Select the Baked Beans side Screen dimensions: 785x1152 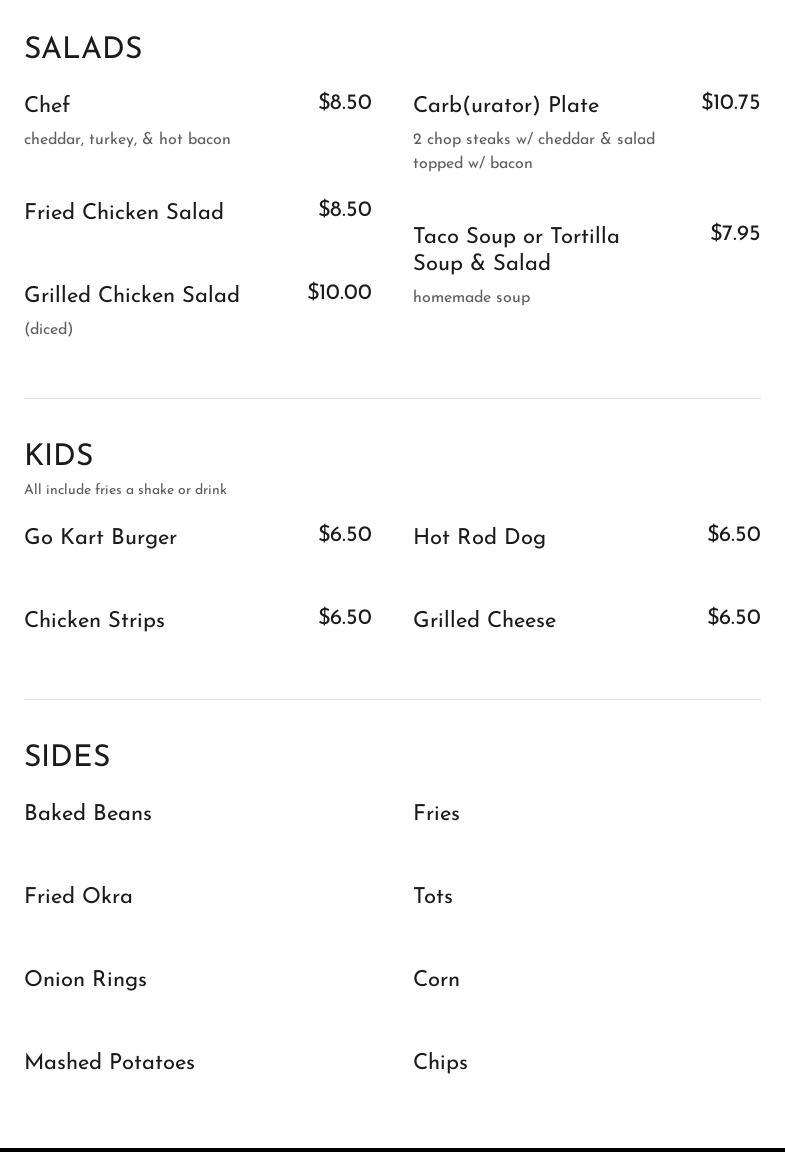(88, 813)
